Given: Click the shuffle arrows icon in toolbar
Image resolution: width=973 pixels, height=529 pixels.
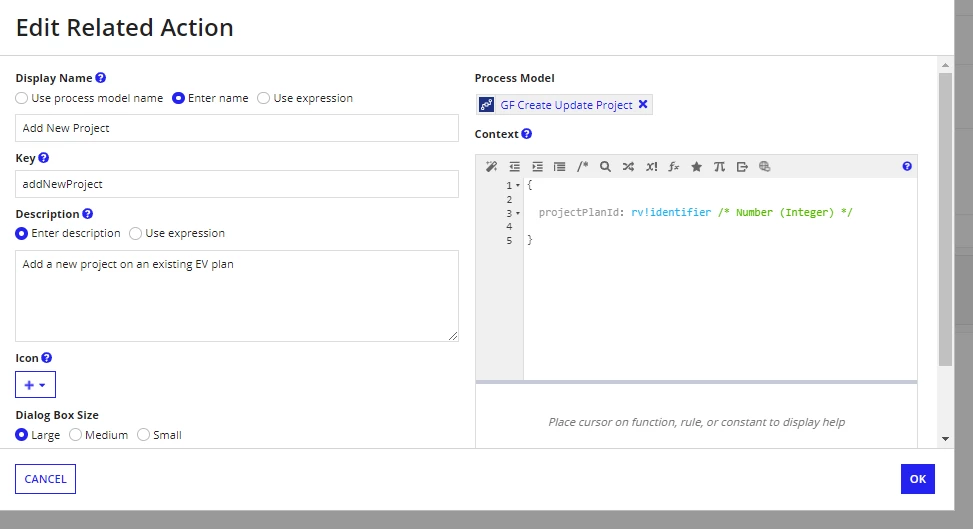Looking at the screenshot, I should tap(628, 166).
